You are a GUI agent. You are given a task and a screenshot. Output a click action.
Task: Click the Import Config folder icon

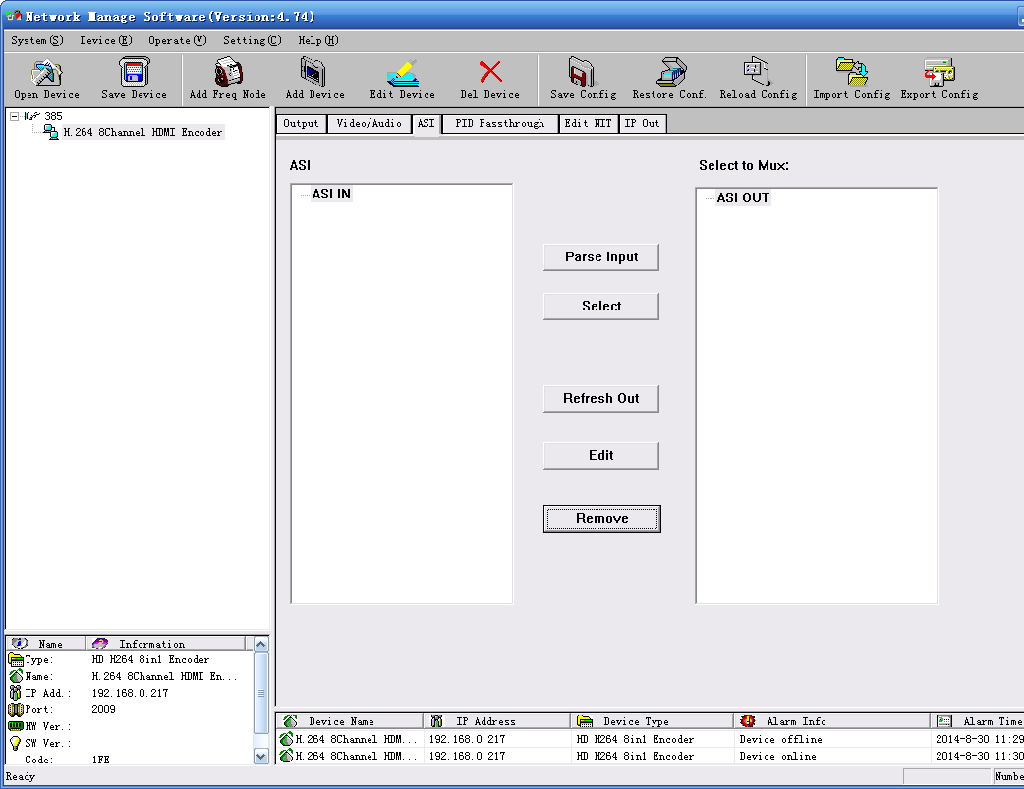852,72
